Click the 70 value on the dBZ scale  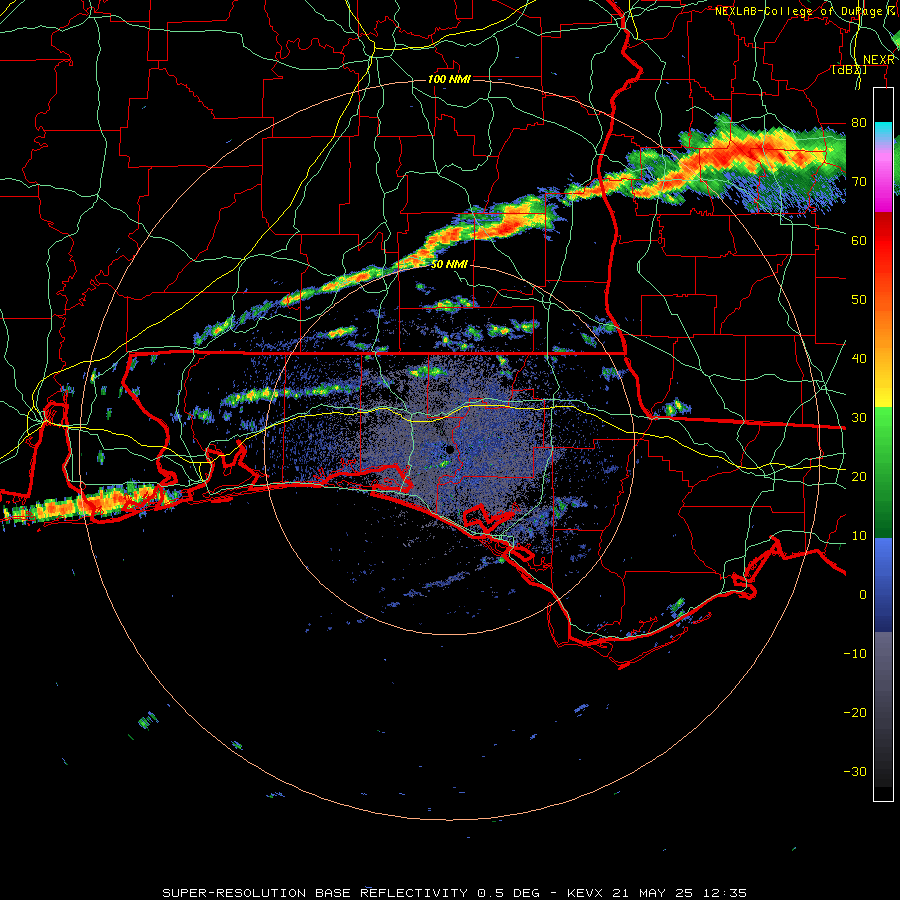859,181
